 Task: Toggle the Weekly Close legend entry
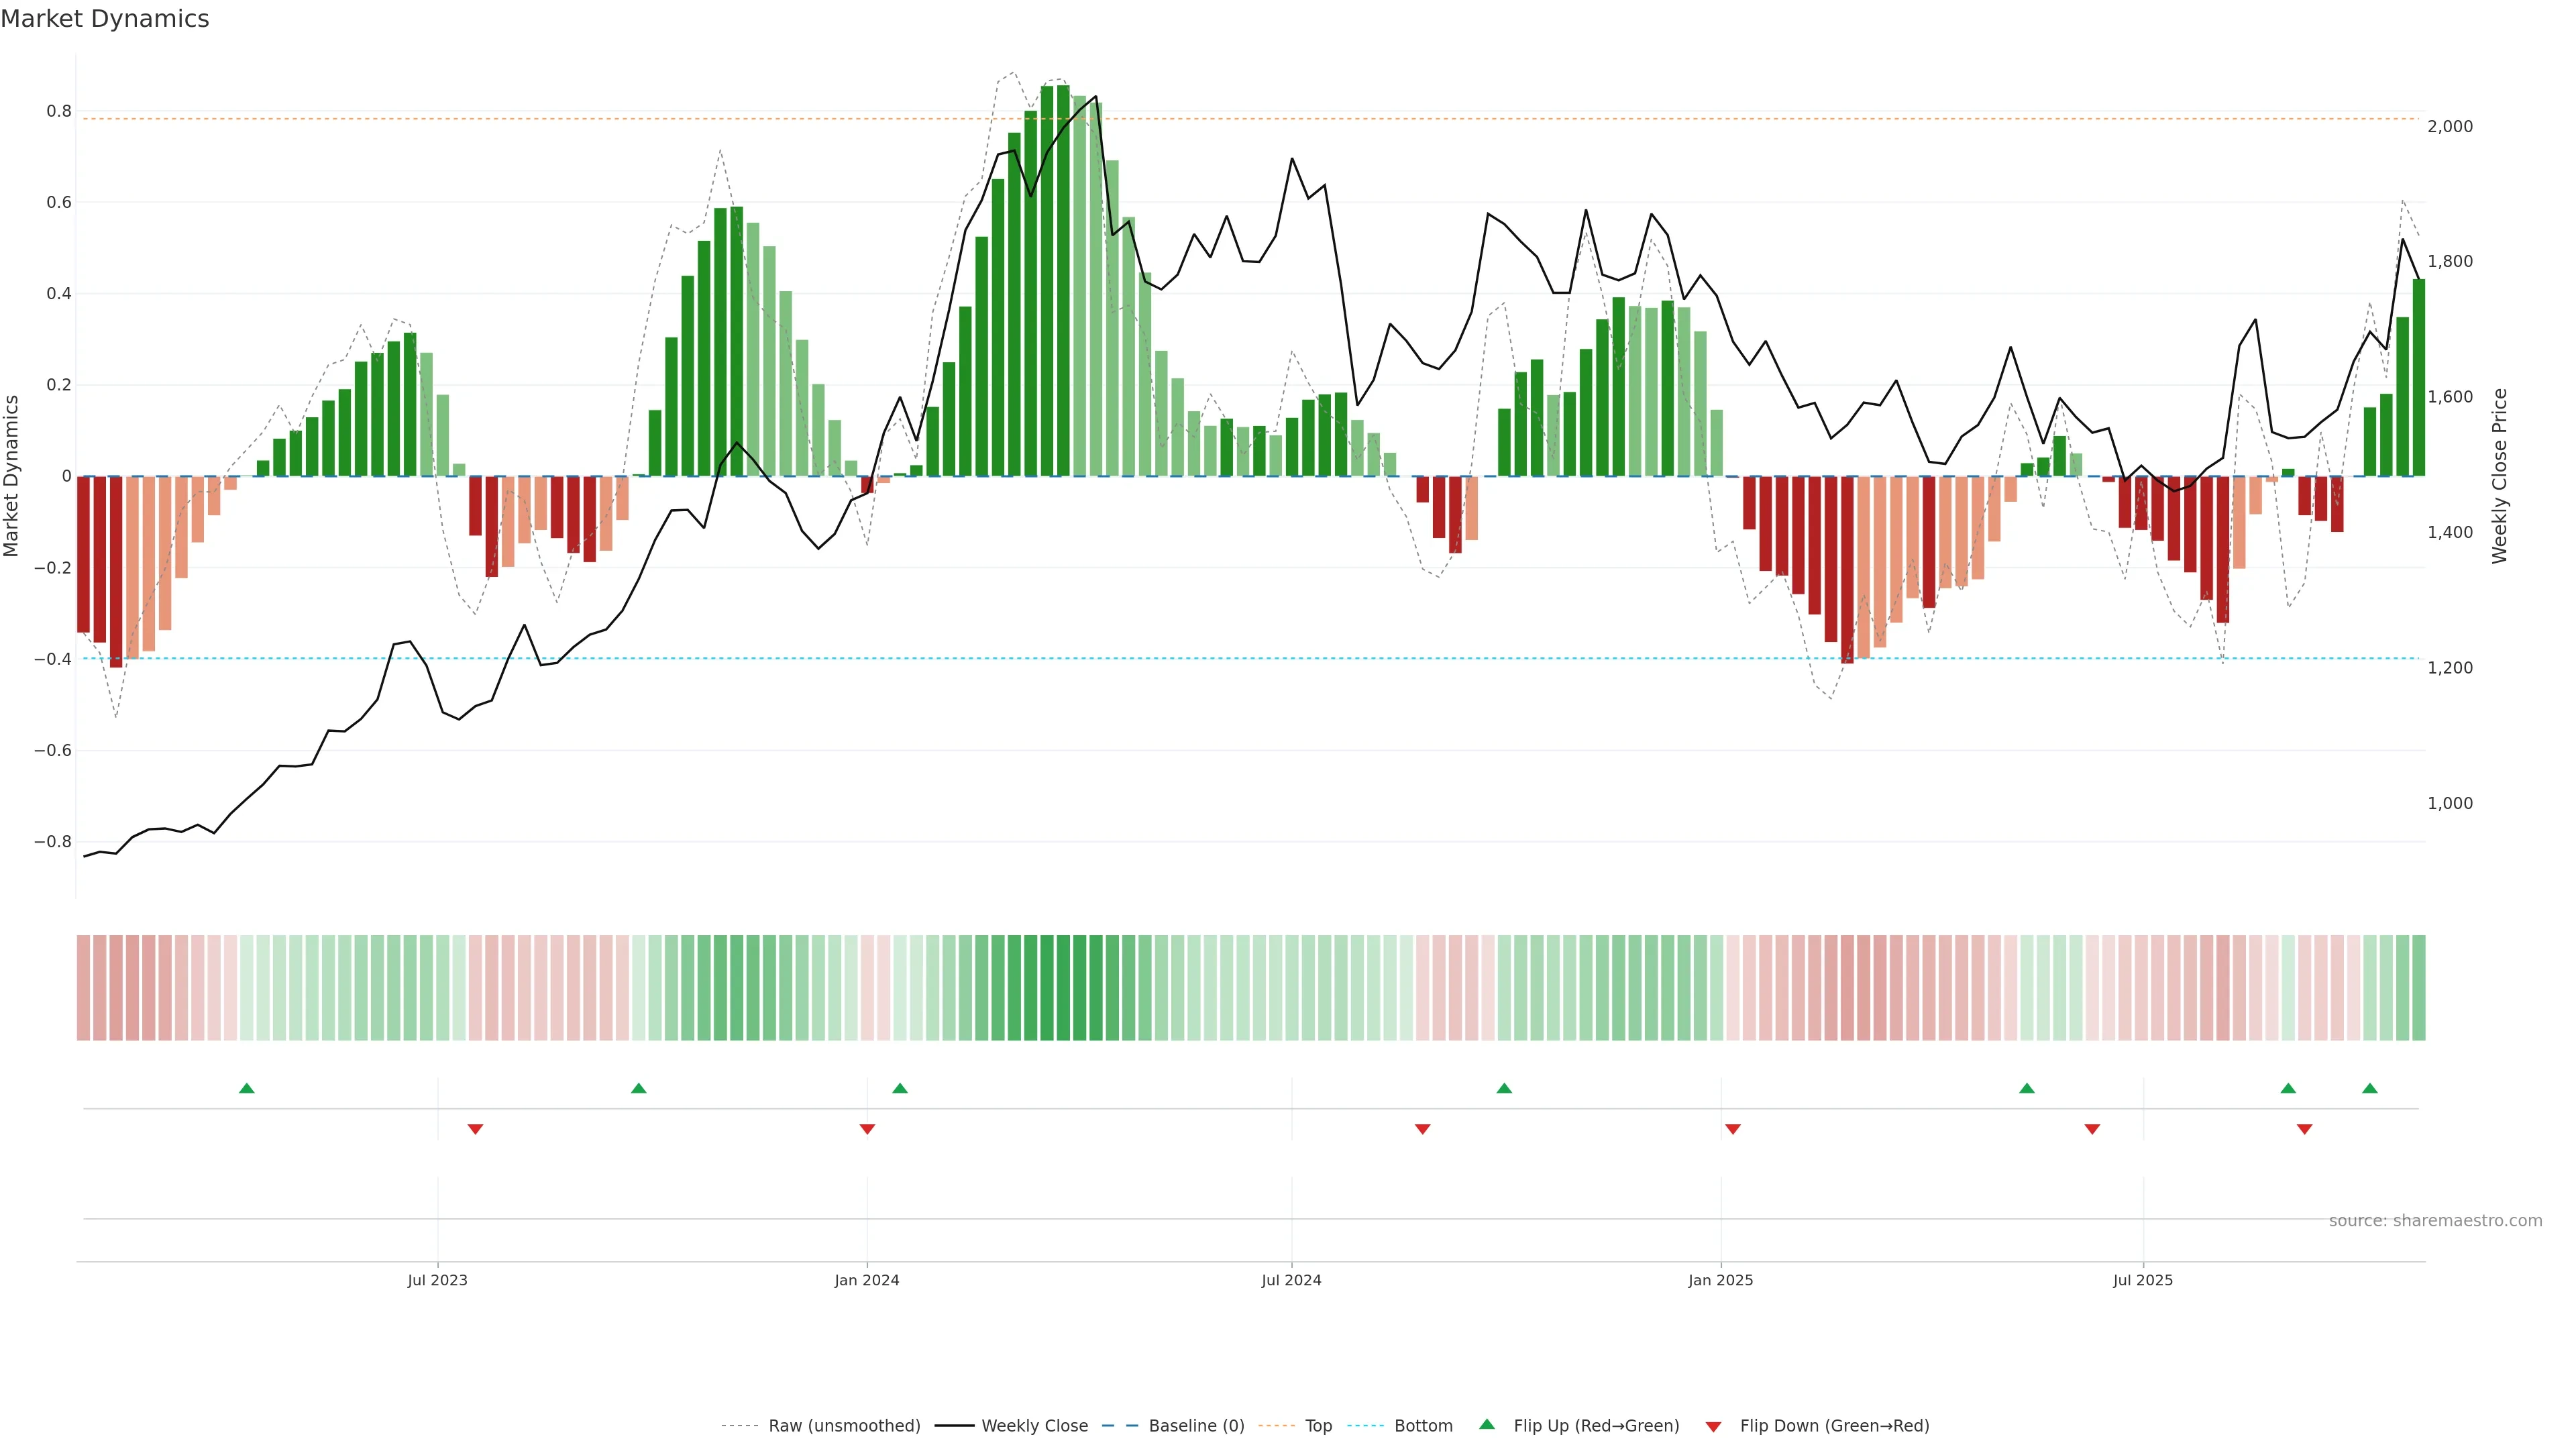click(1034, 1425)
